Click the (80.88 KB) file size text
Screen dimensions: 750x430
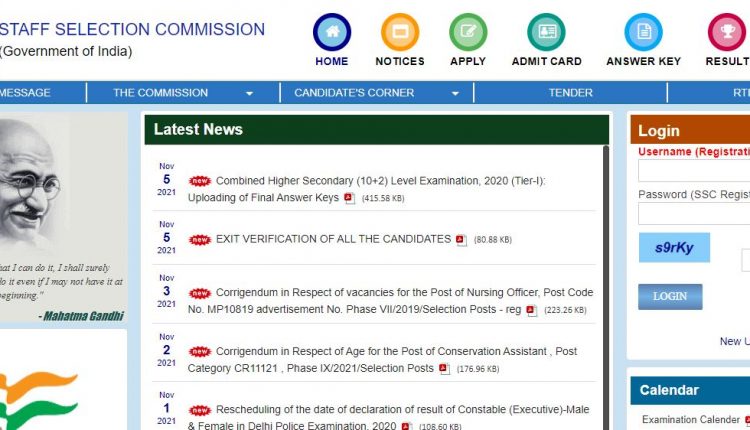[493, 240]
